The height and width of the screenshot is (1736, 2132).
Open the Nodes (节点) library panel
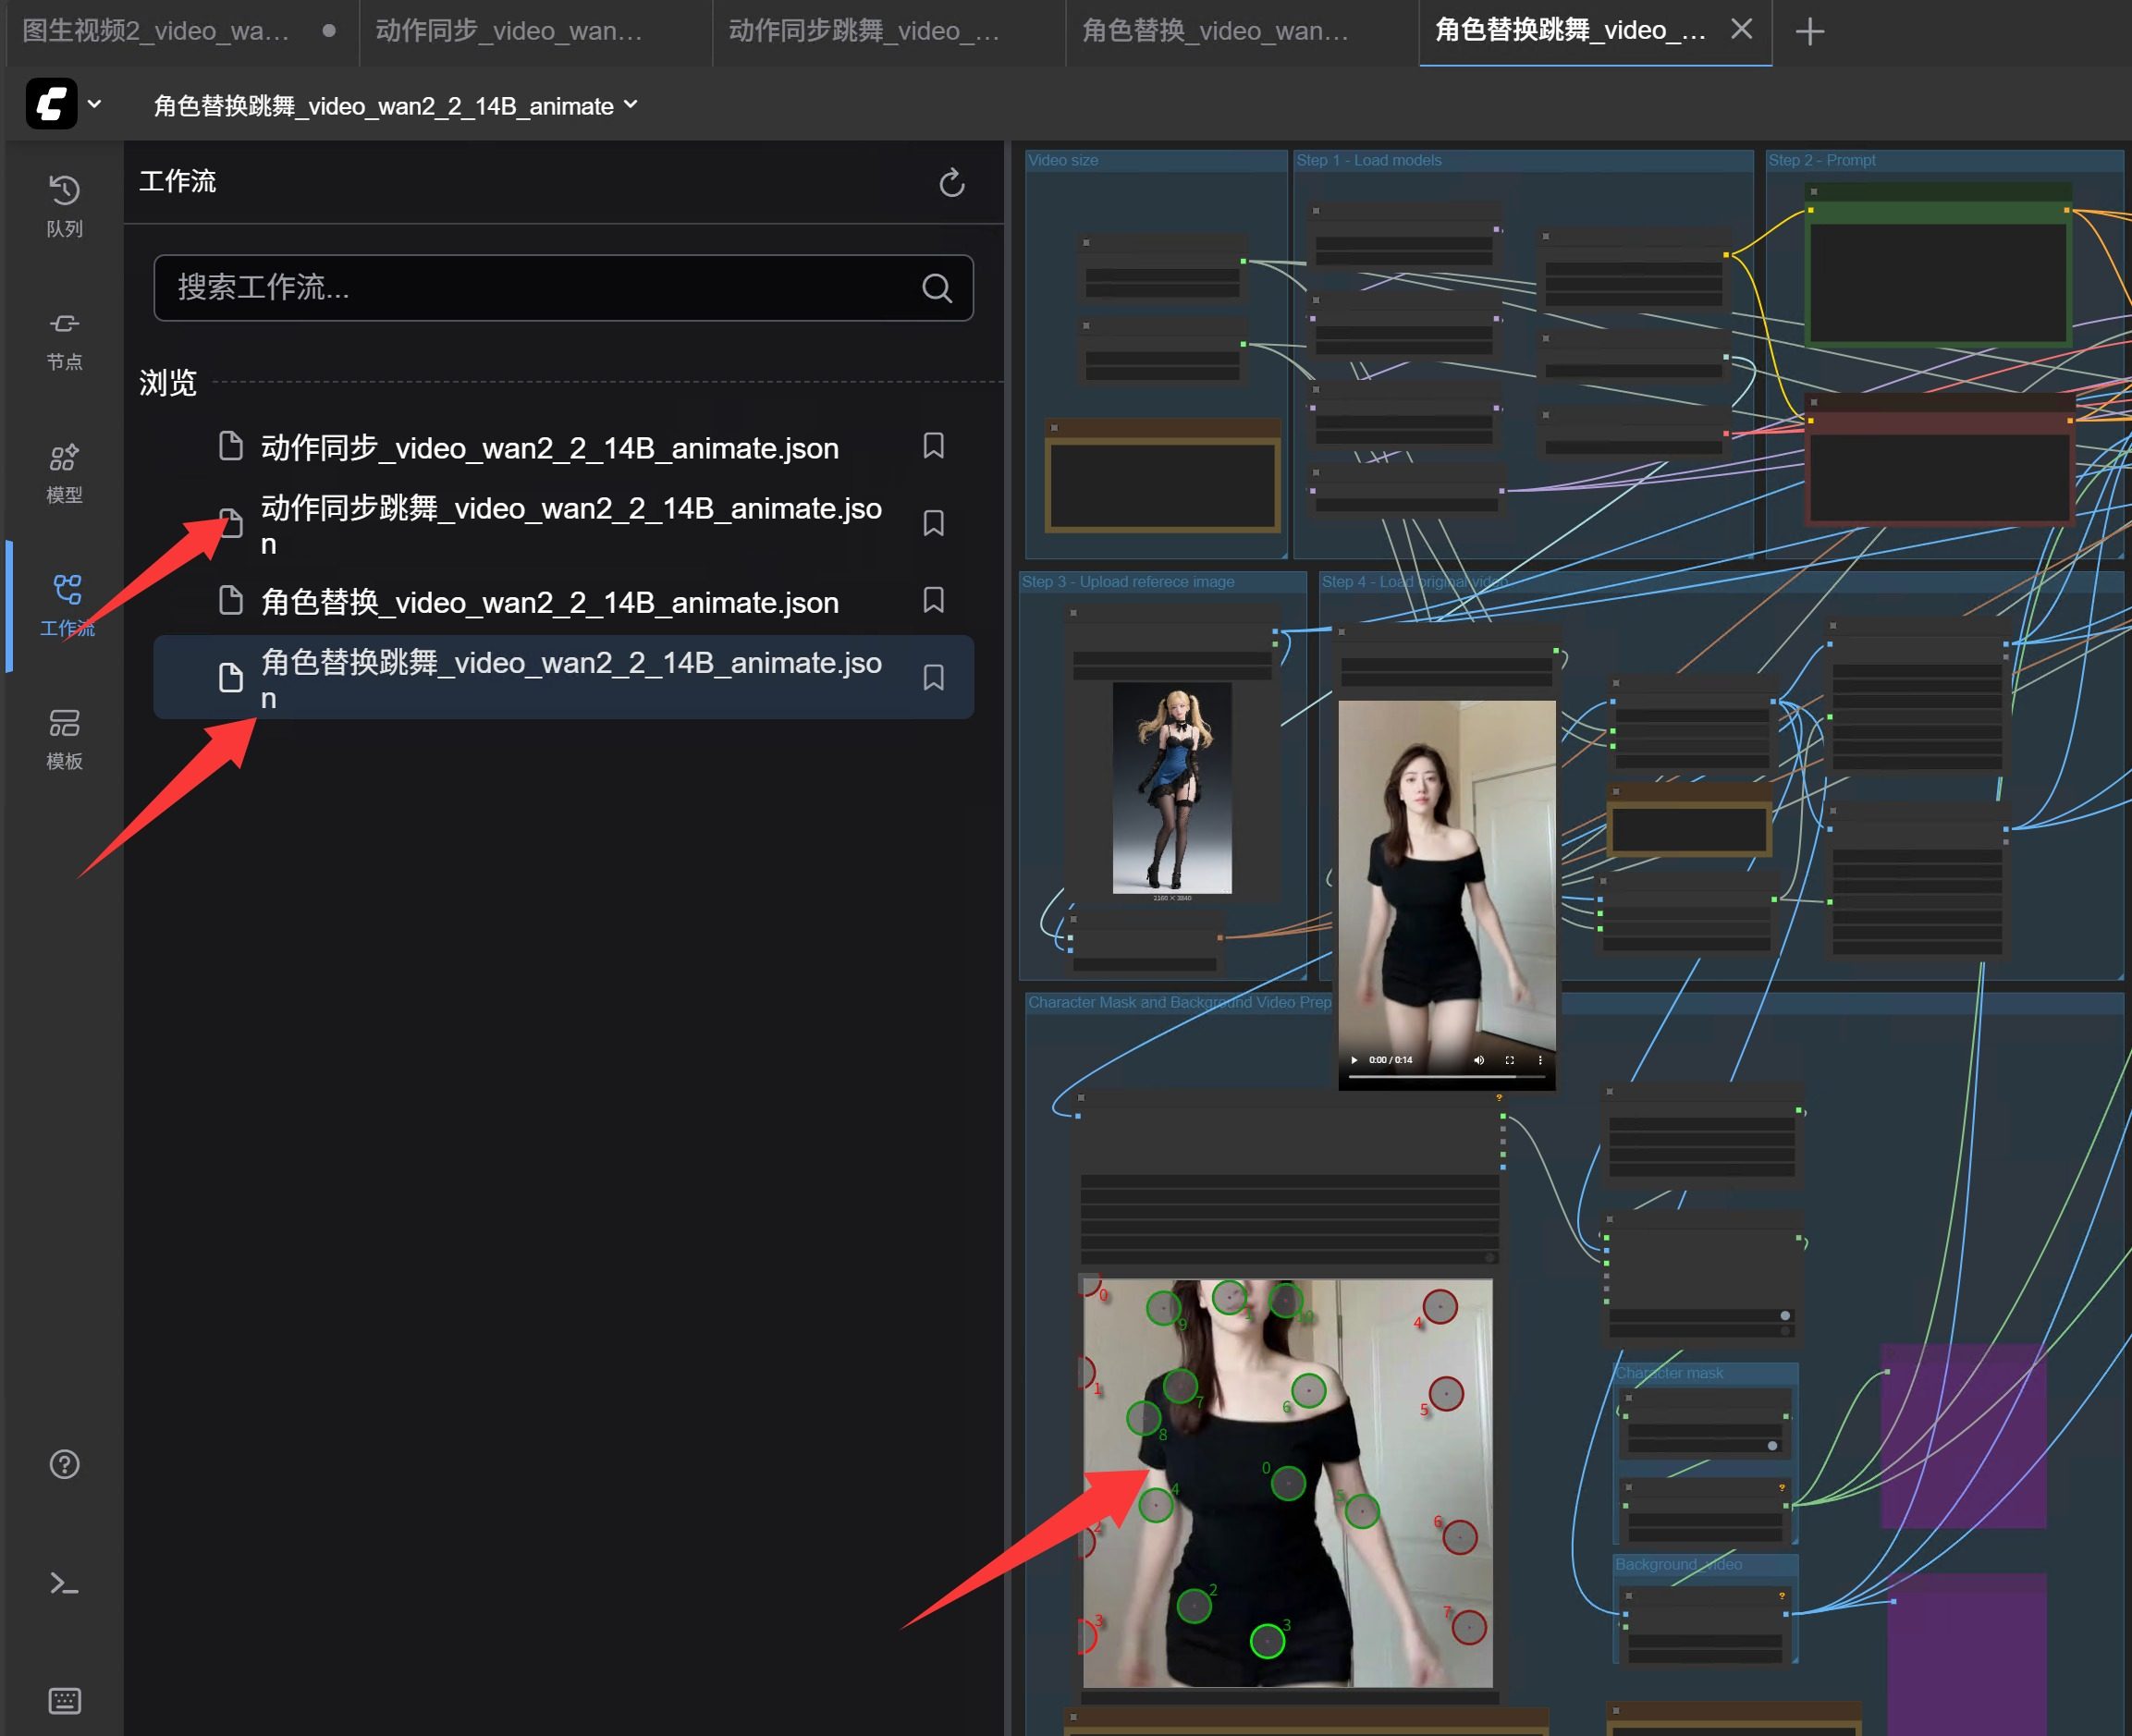tap(64, 339)
